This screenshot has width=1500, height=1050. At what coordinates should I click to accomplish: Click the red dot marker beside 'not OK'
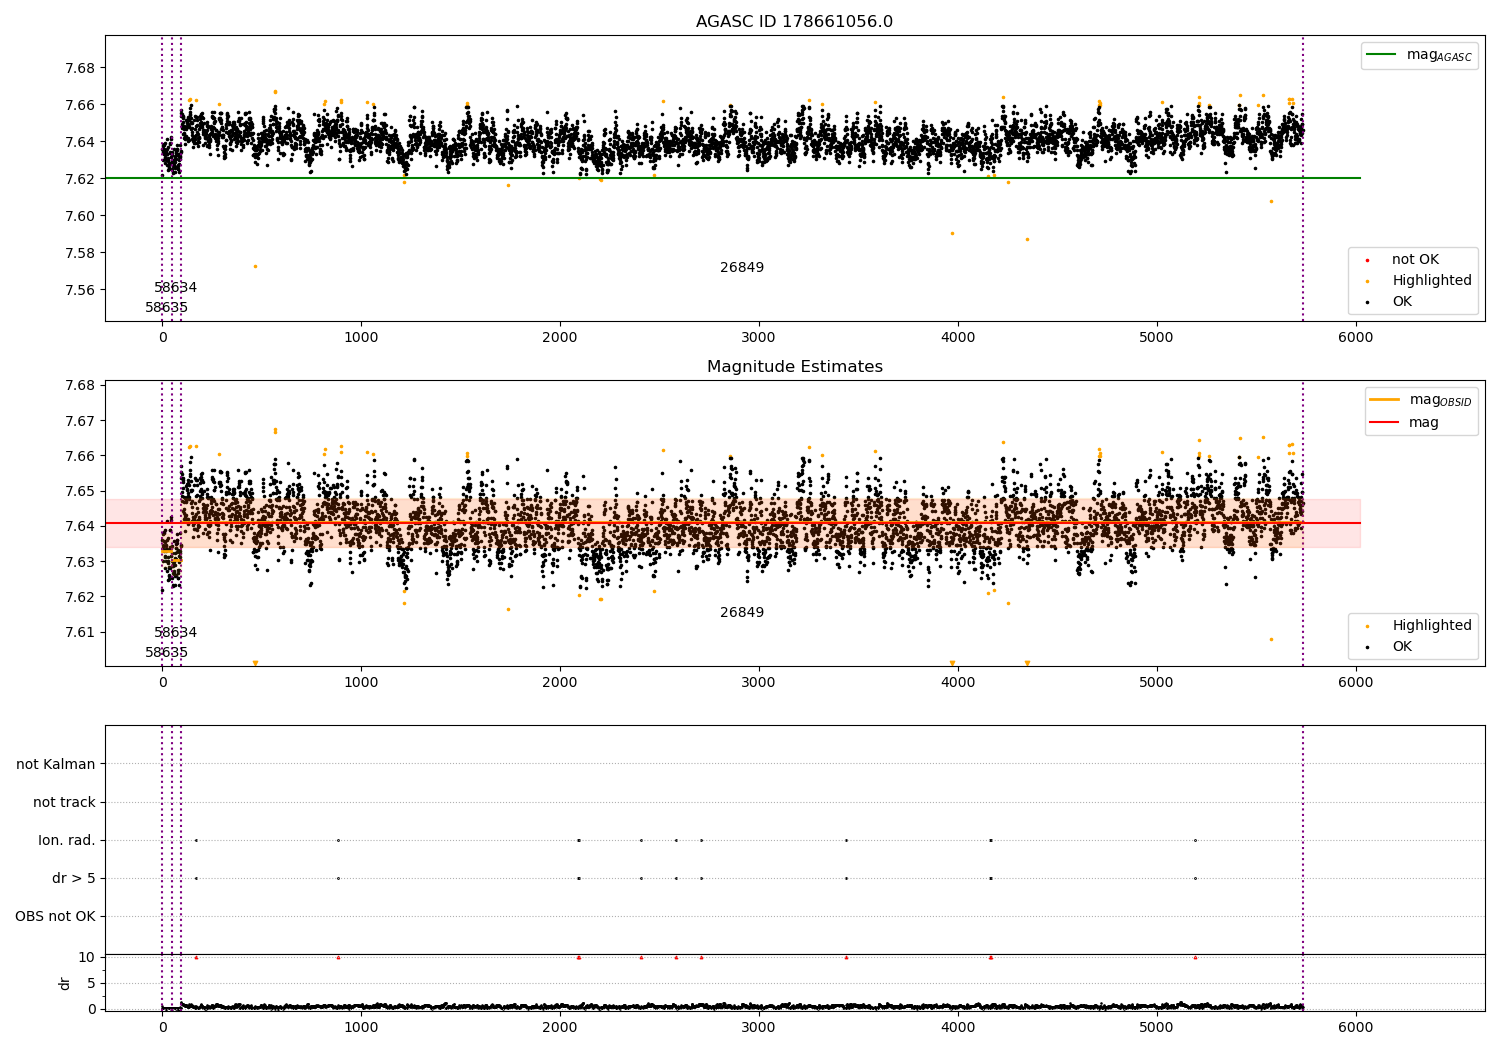click(x=1367, y=260)
